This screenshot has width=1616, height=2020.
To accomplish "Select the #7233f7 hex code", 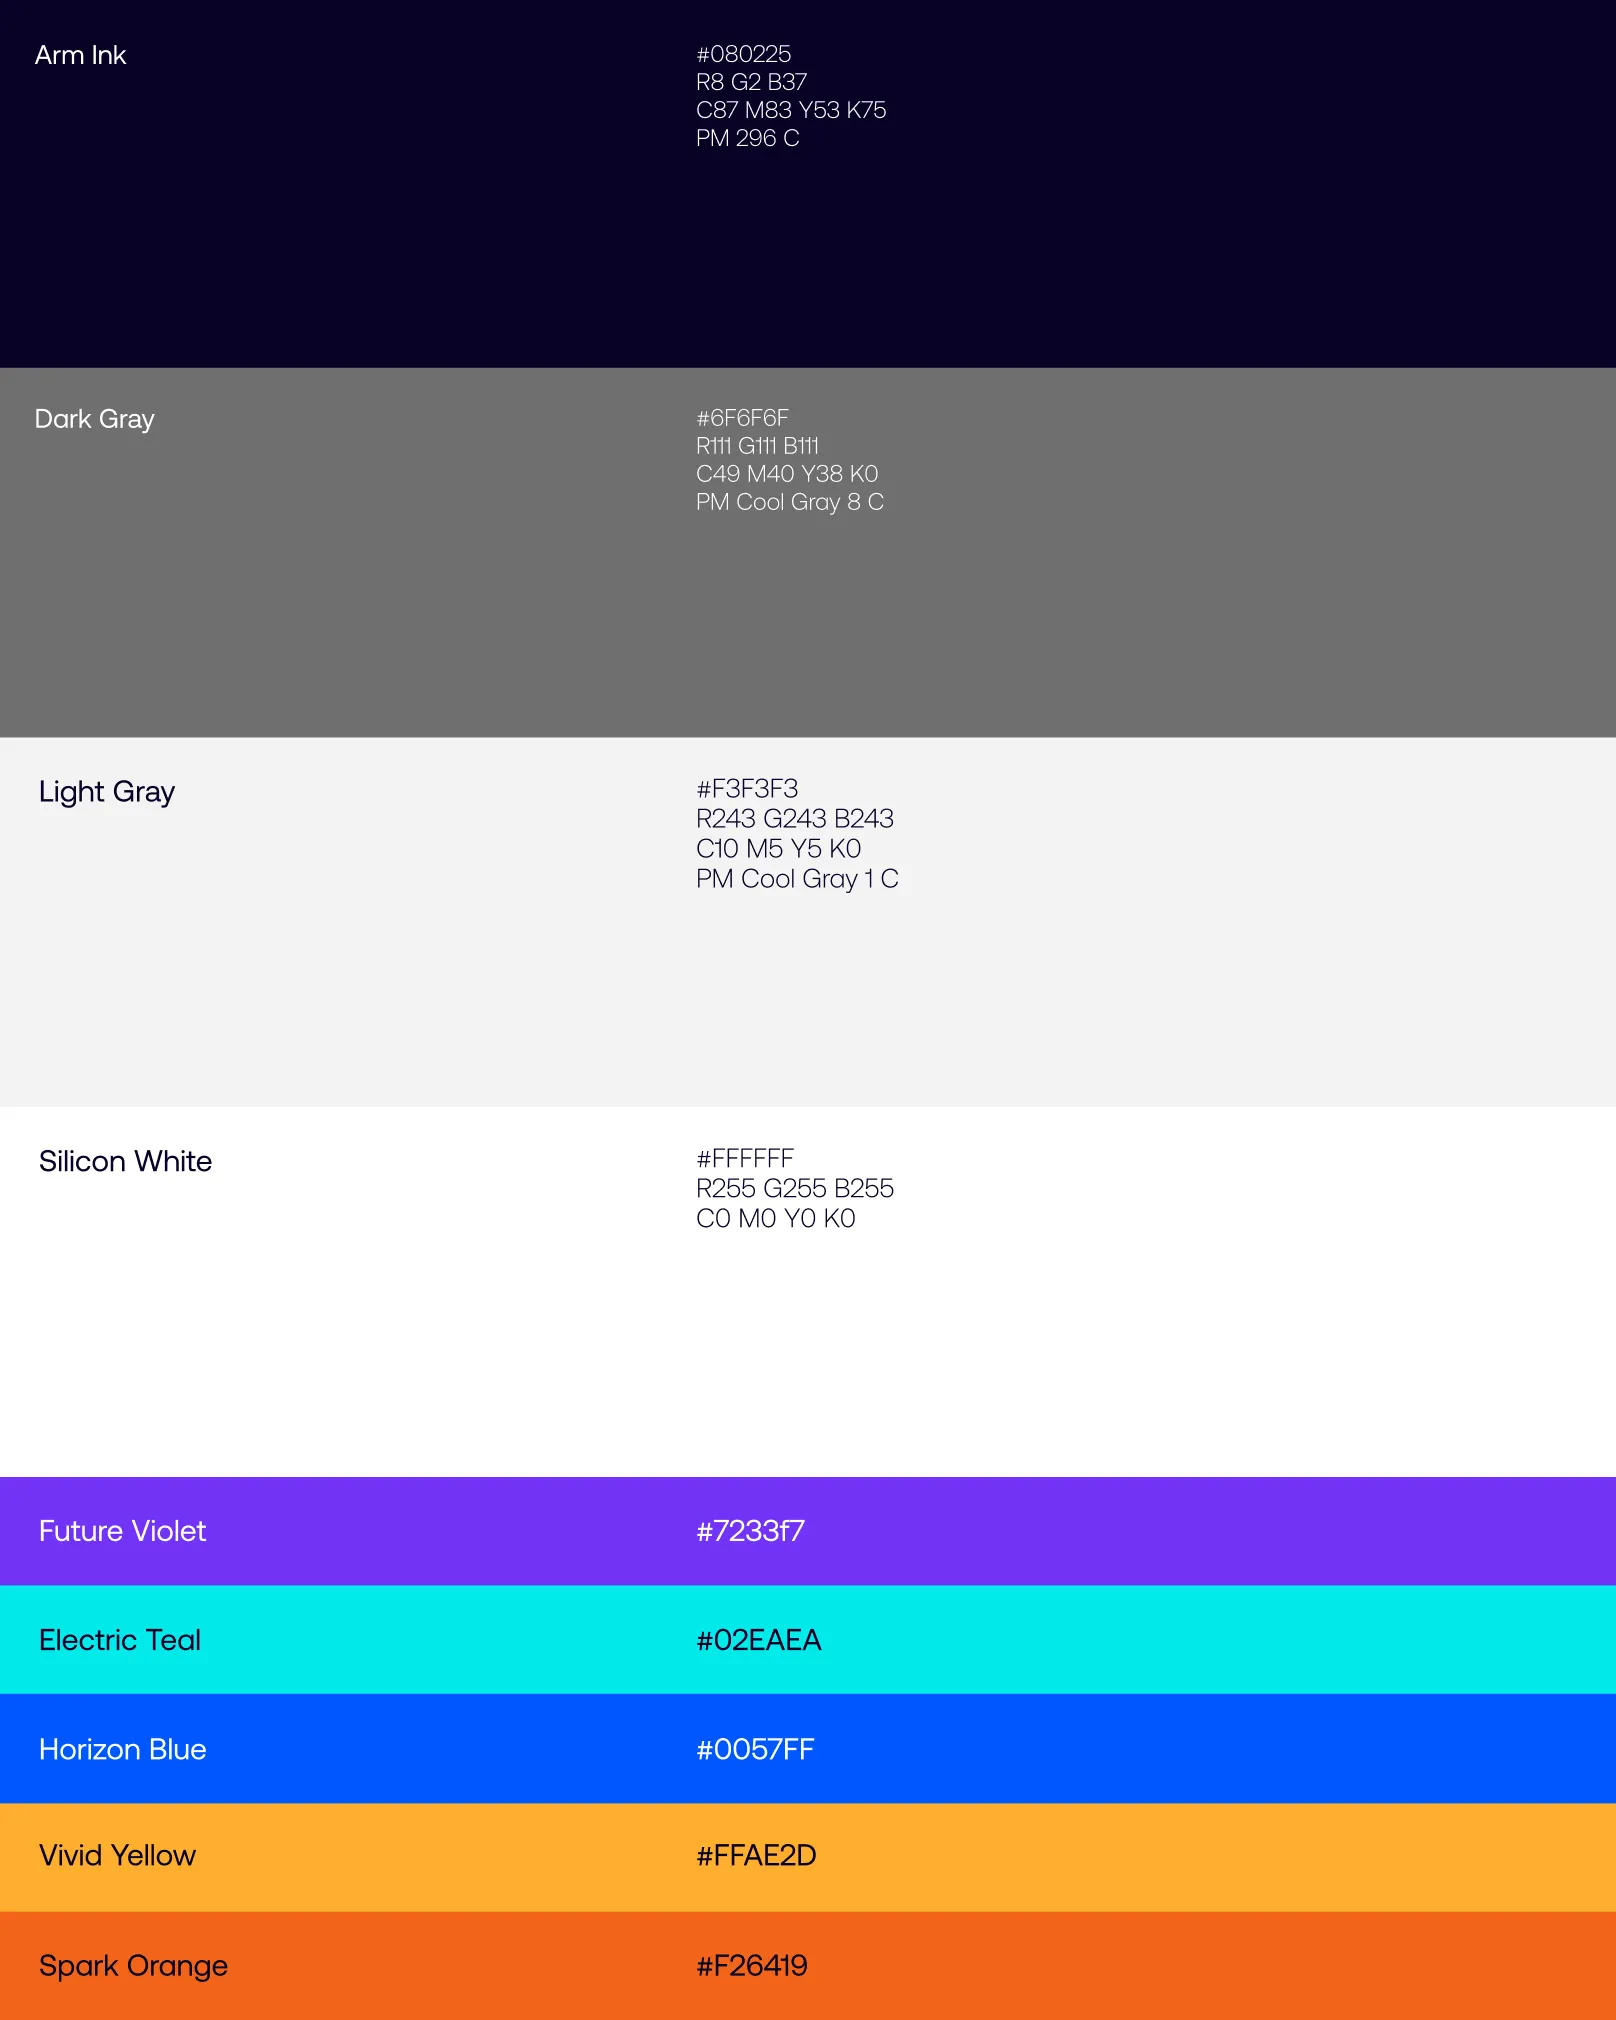I will (x=750, y=1531).
